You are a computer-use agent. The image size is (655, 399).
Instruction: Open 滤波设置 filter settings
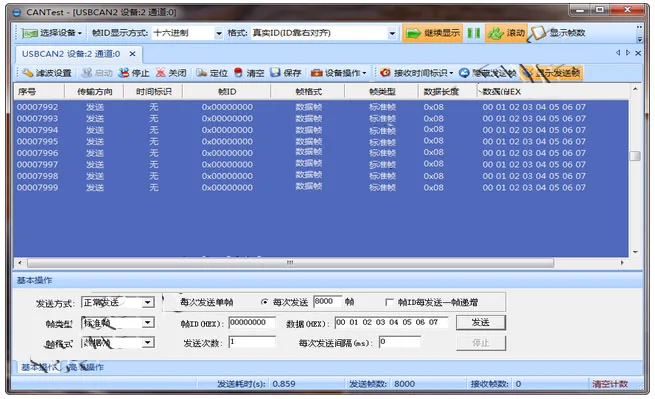pyautogui.click(x=47, y=73)
